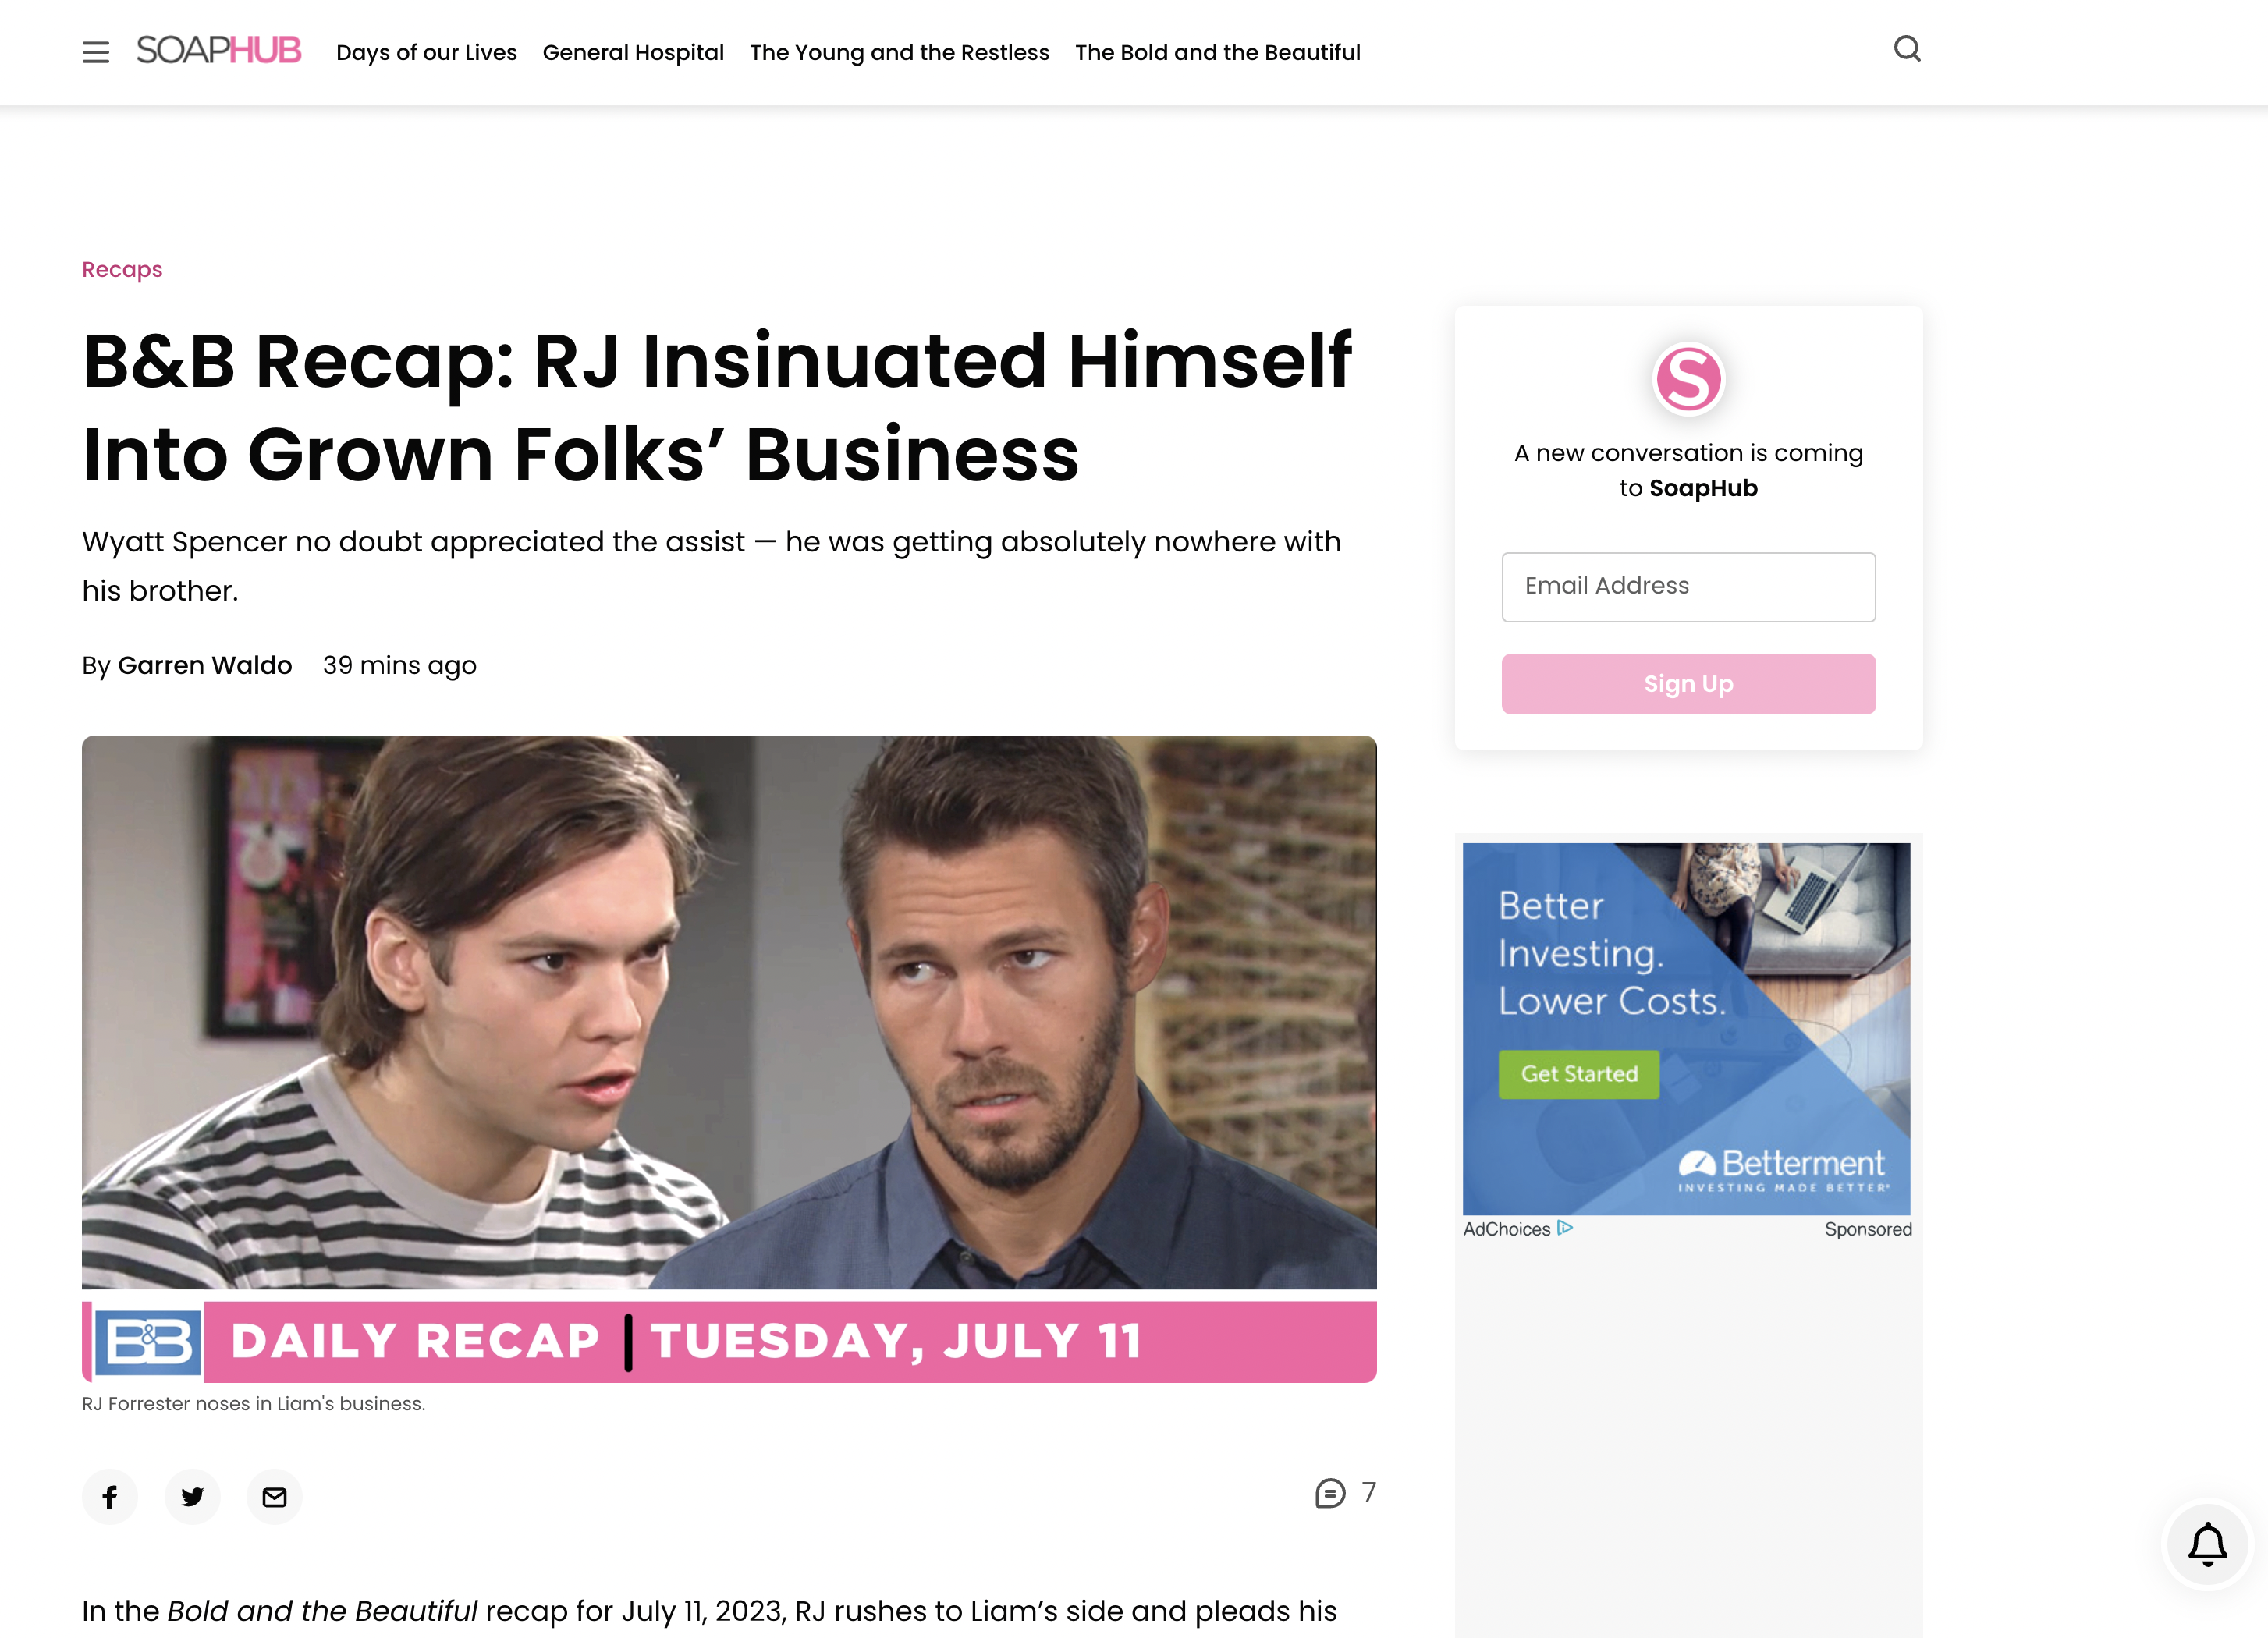Share article via email icon
This screenshot has width=2268, height=1638.
(x=274, y=1496)
